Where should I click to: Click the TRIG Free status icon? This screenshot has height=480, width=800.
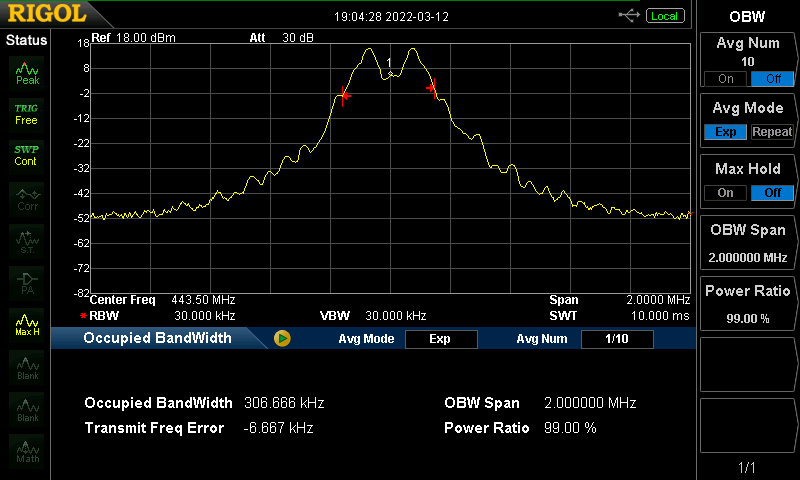click(27, 113)
